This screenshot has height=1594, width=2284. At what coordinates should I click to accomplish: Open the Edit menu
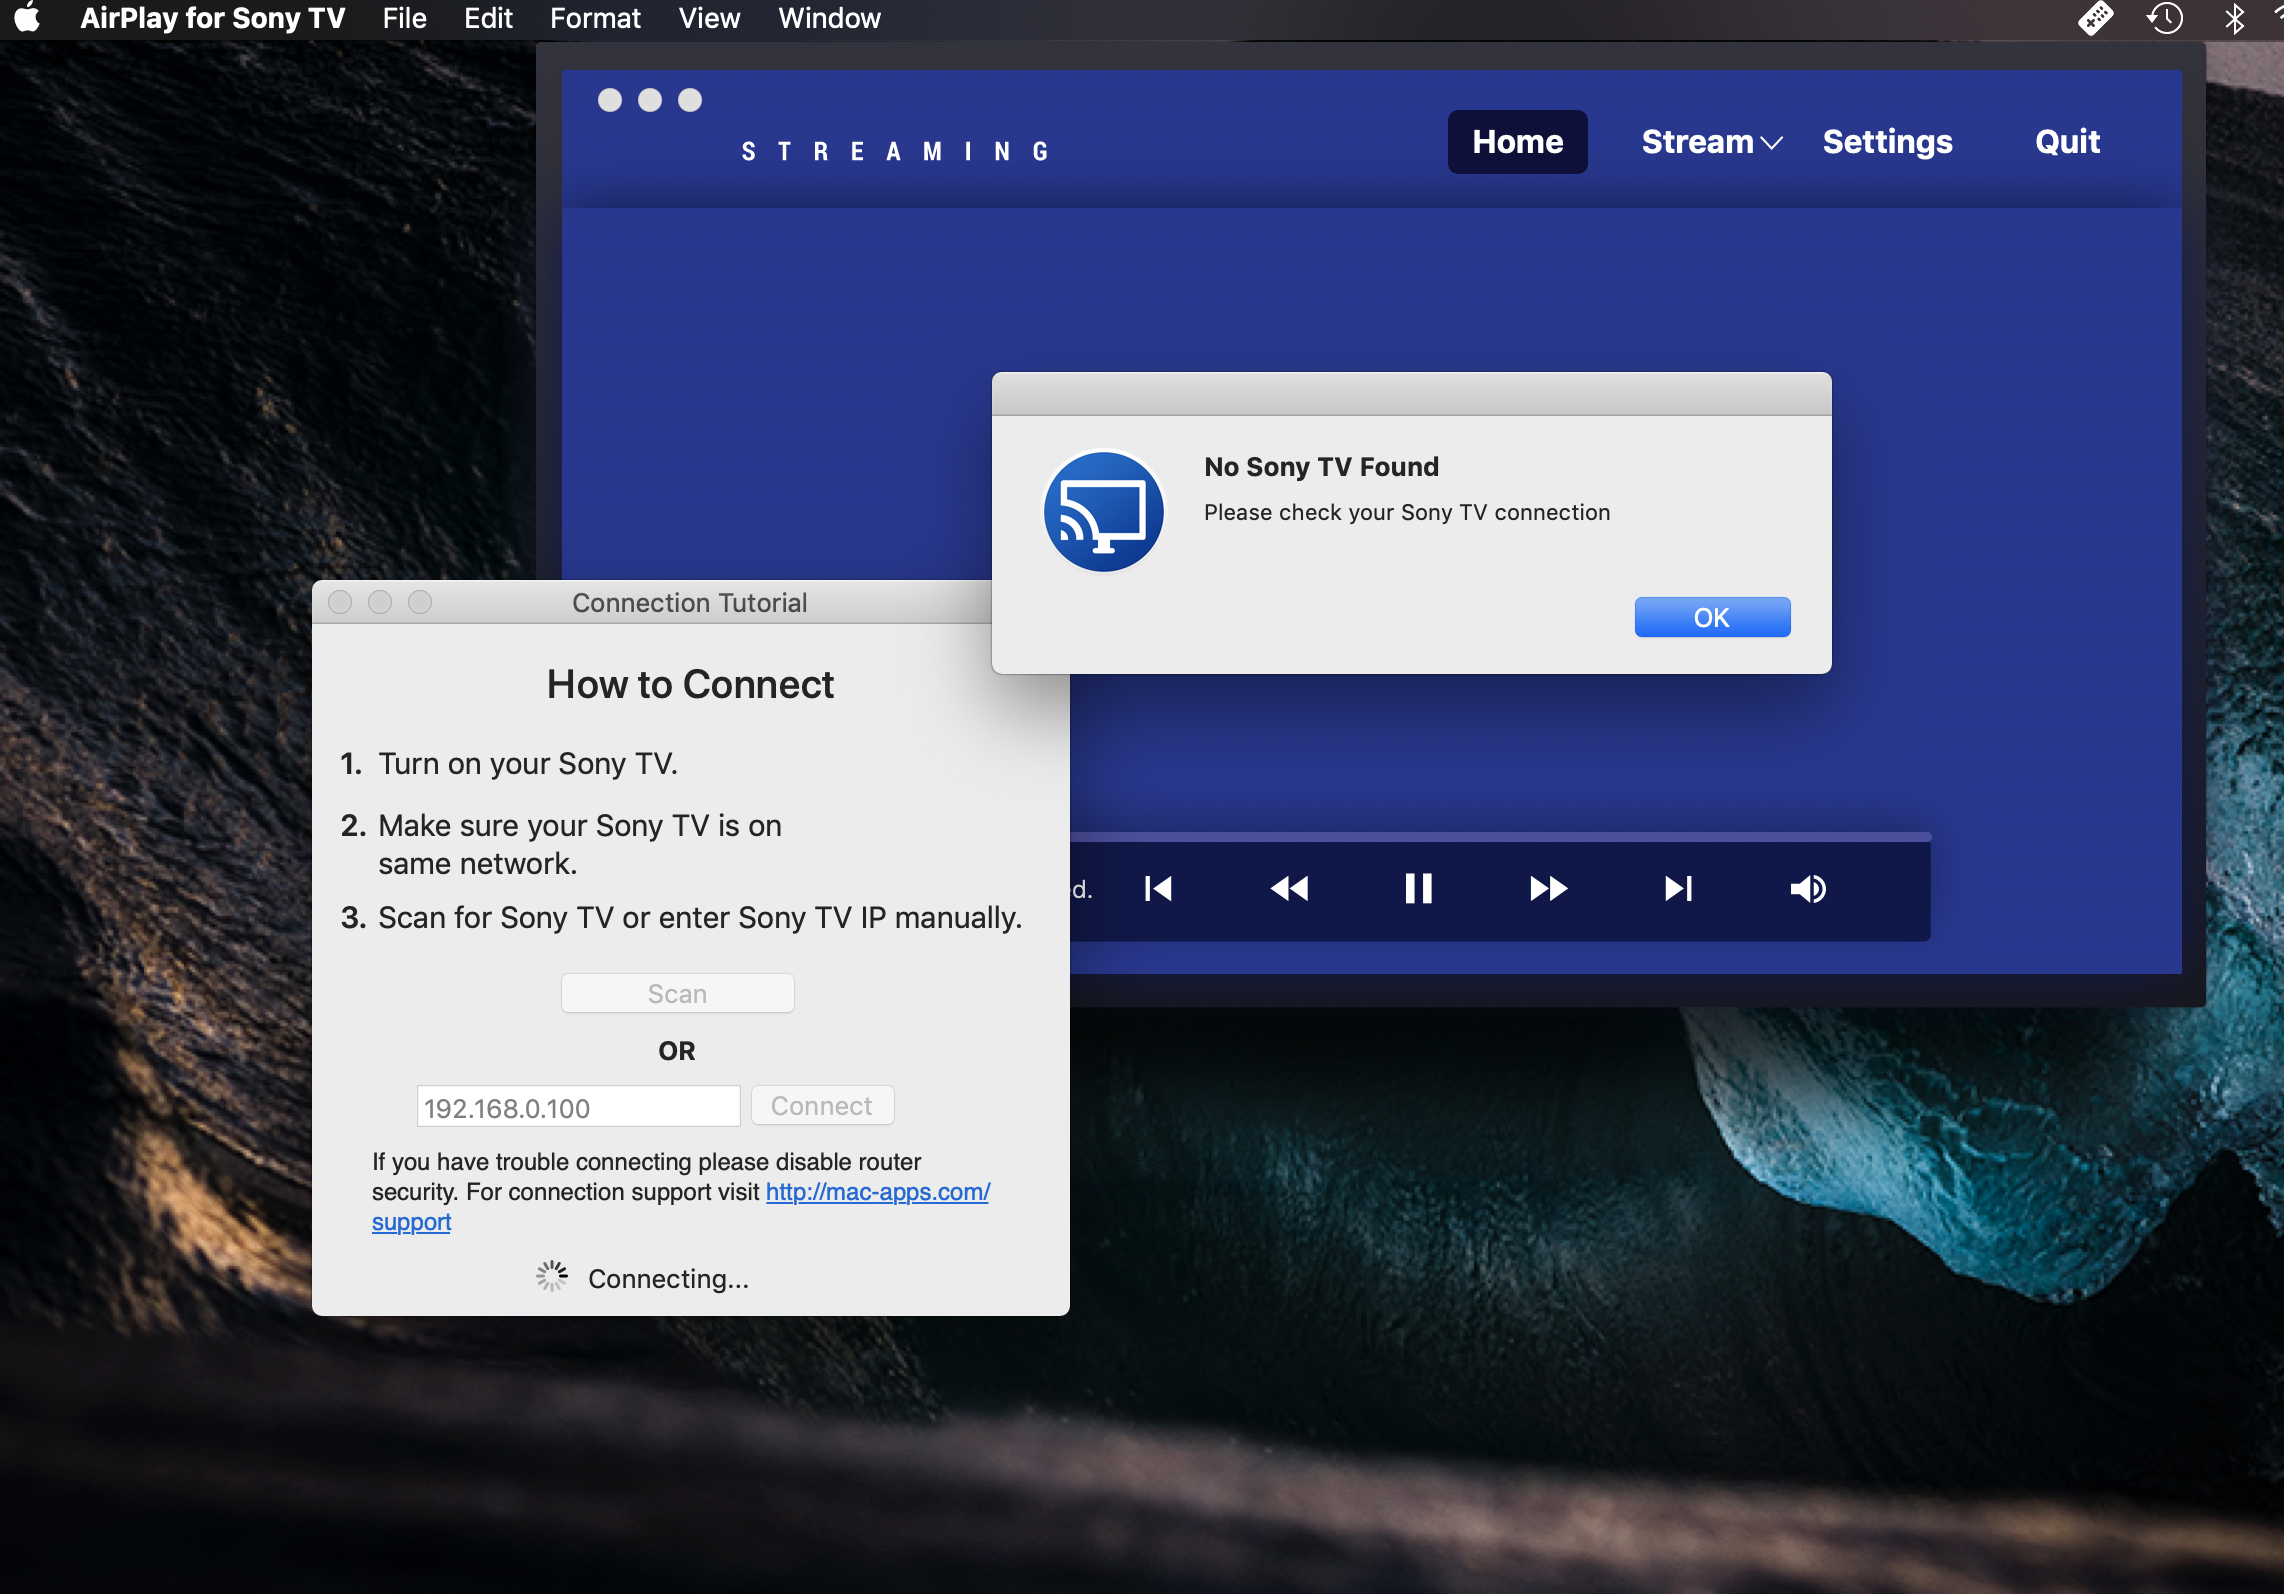pyautogui.click(x=488, y=18)
